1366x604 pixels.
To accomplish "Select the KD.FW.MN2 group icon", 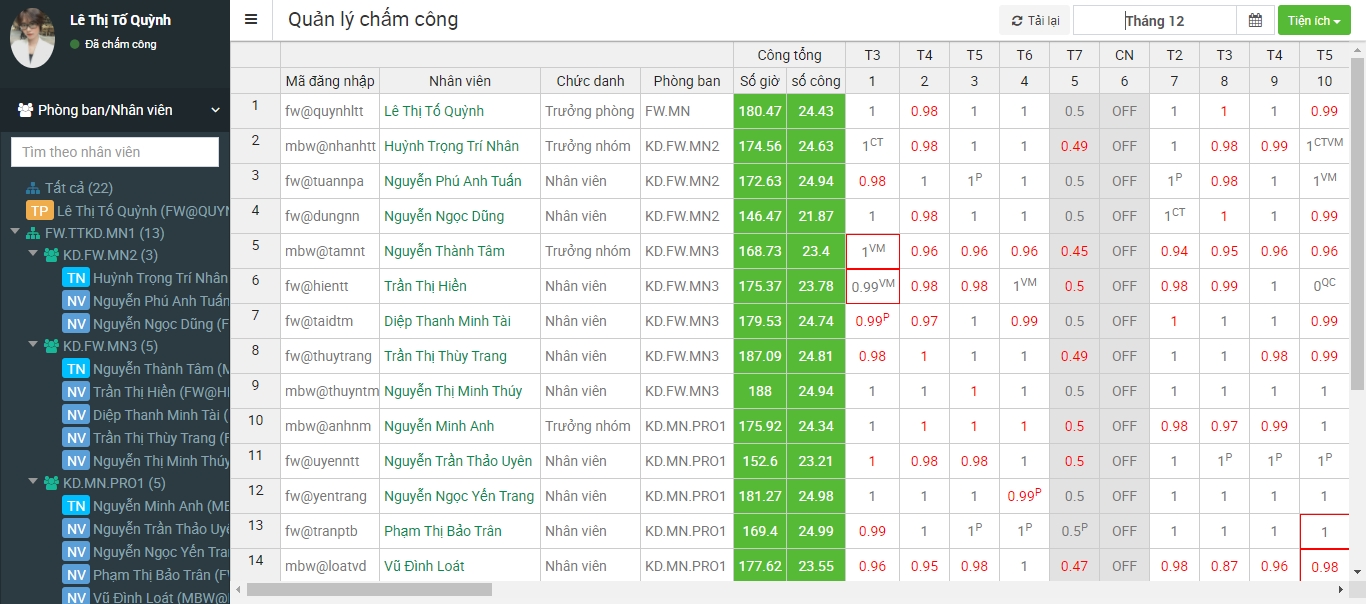I will click(50, 256).
